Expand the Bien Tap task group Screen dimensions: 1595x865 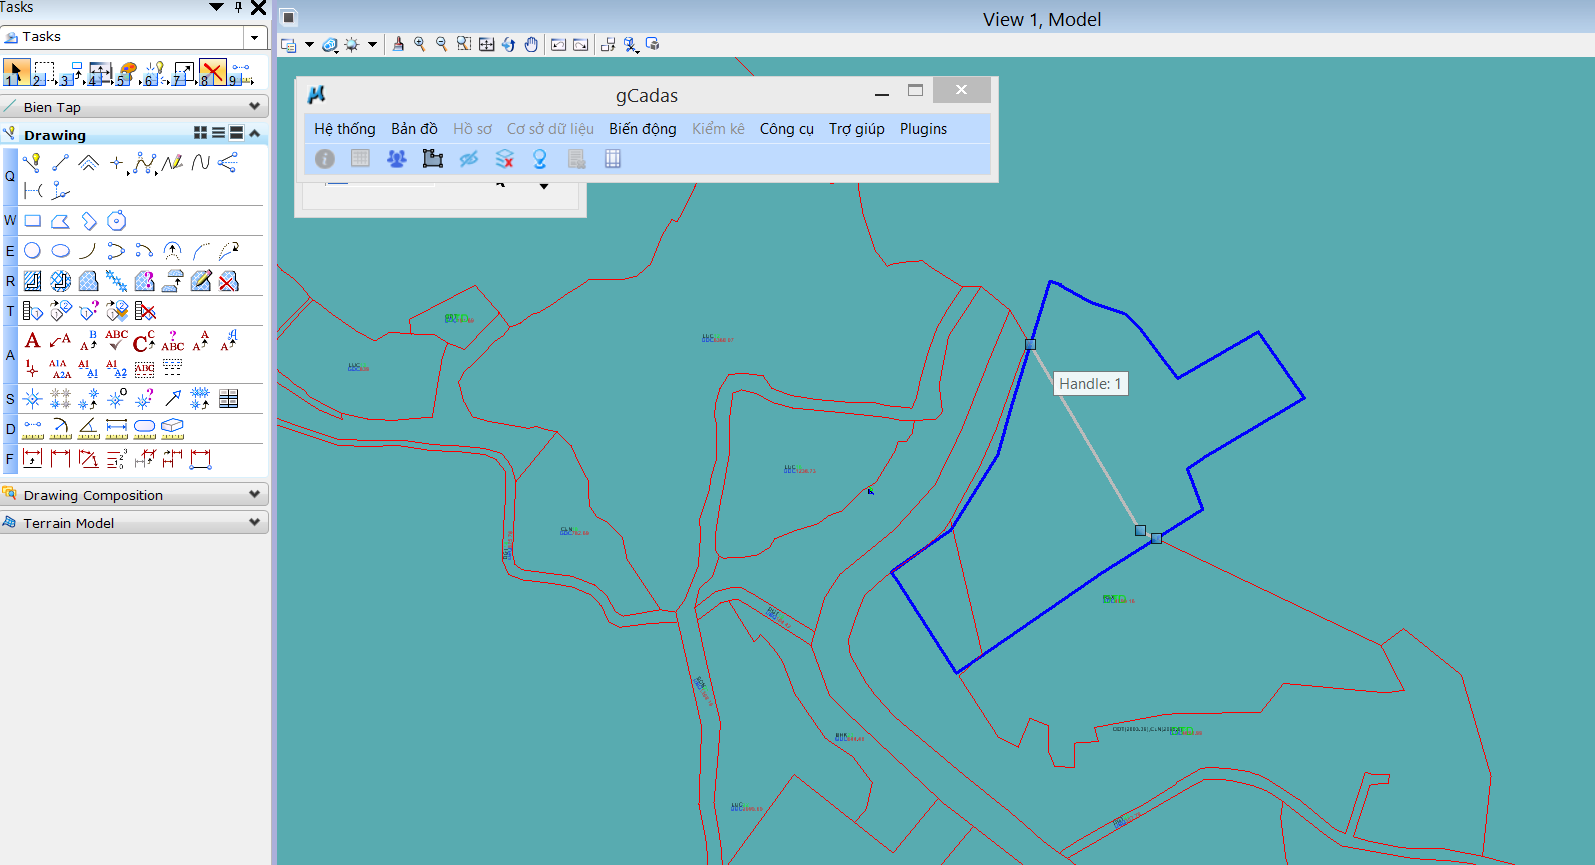(x=254, y=106)
